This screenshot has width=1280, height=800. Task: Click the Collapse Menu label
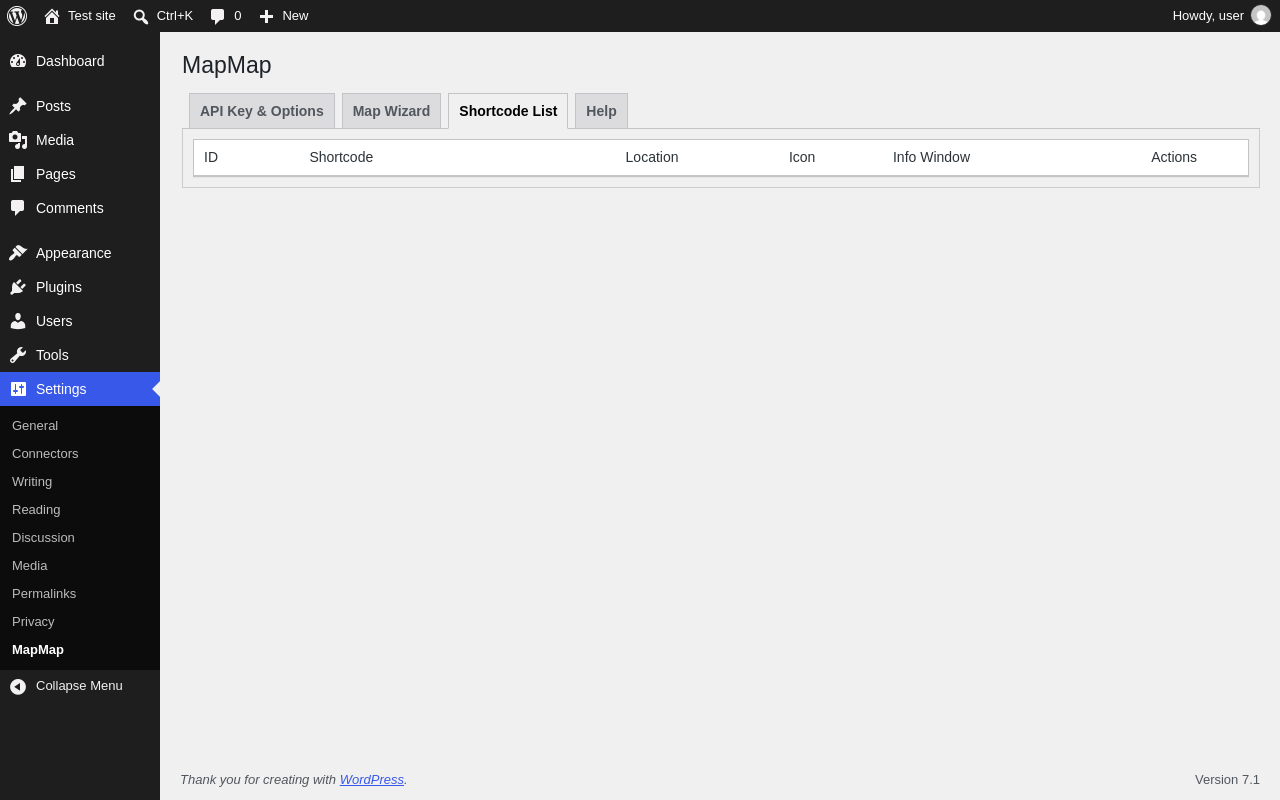point(79,685)
